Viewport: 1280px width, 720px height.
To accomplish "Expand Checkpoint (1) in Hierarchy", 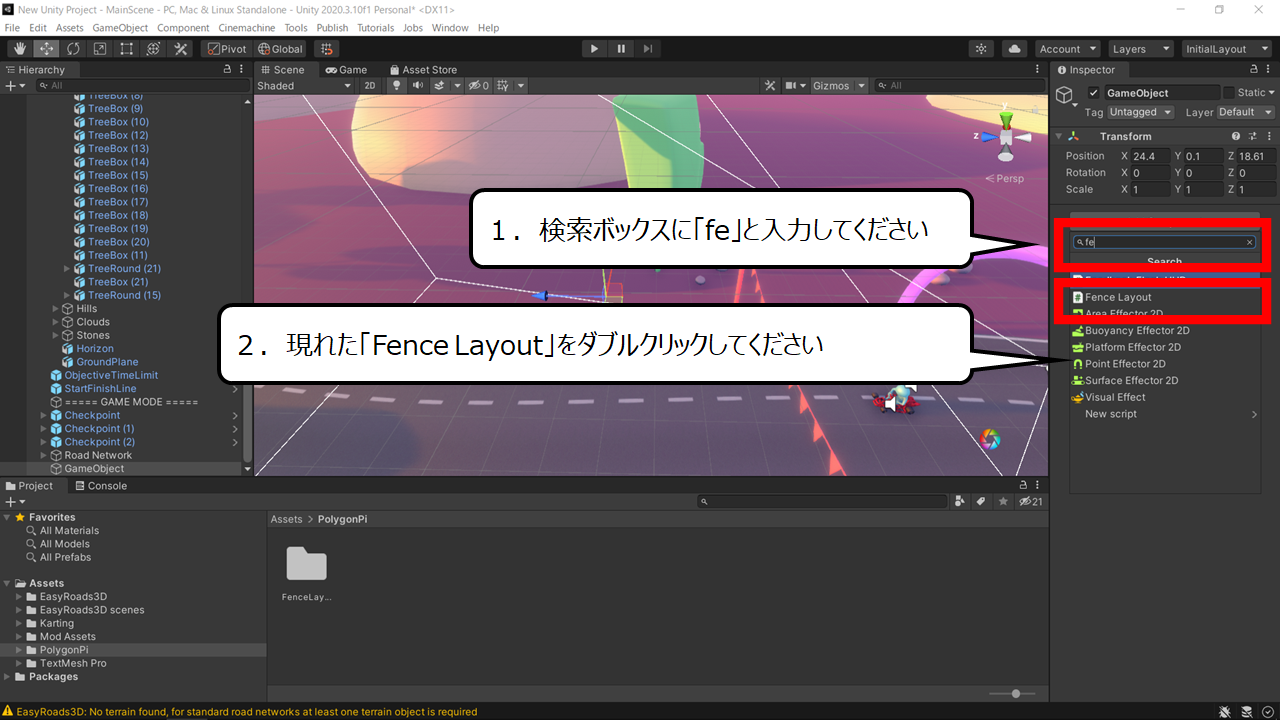I will point(43,428).
